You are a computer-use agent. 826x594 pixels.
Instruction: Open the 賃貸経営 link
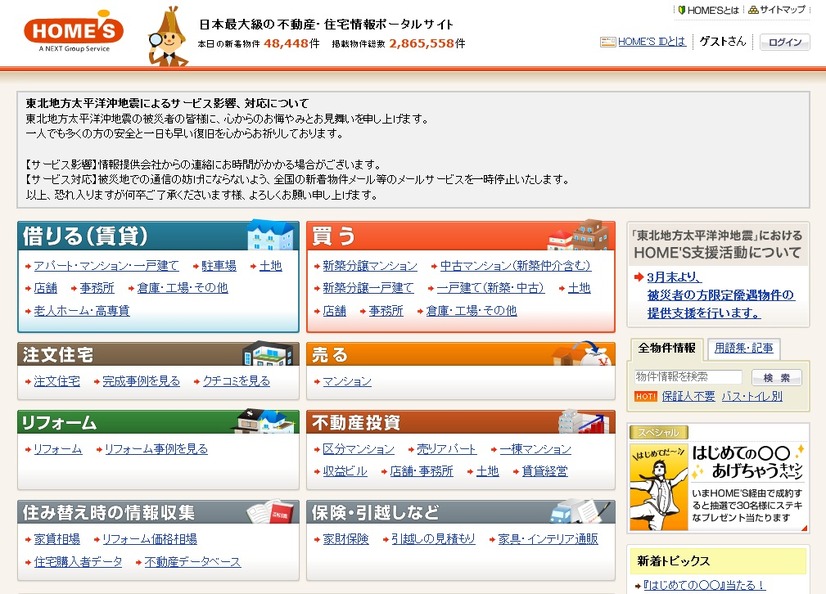(x=545, y=471)
